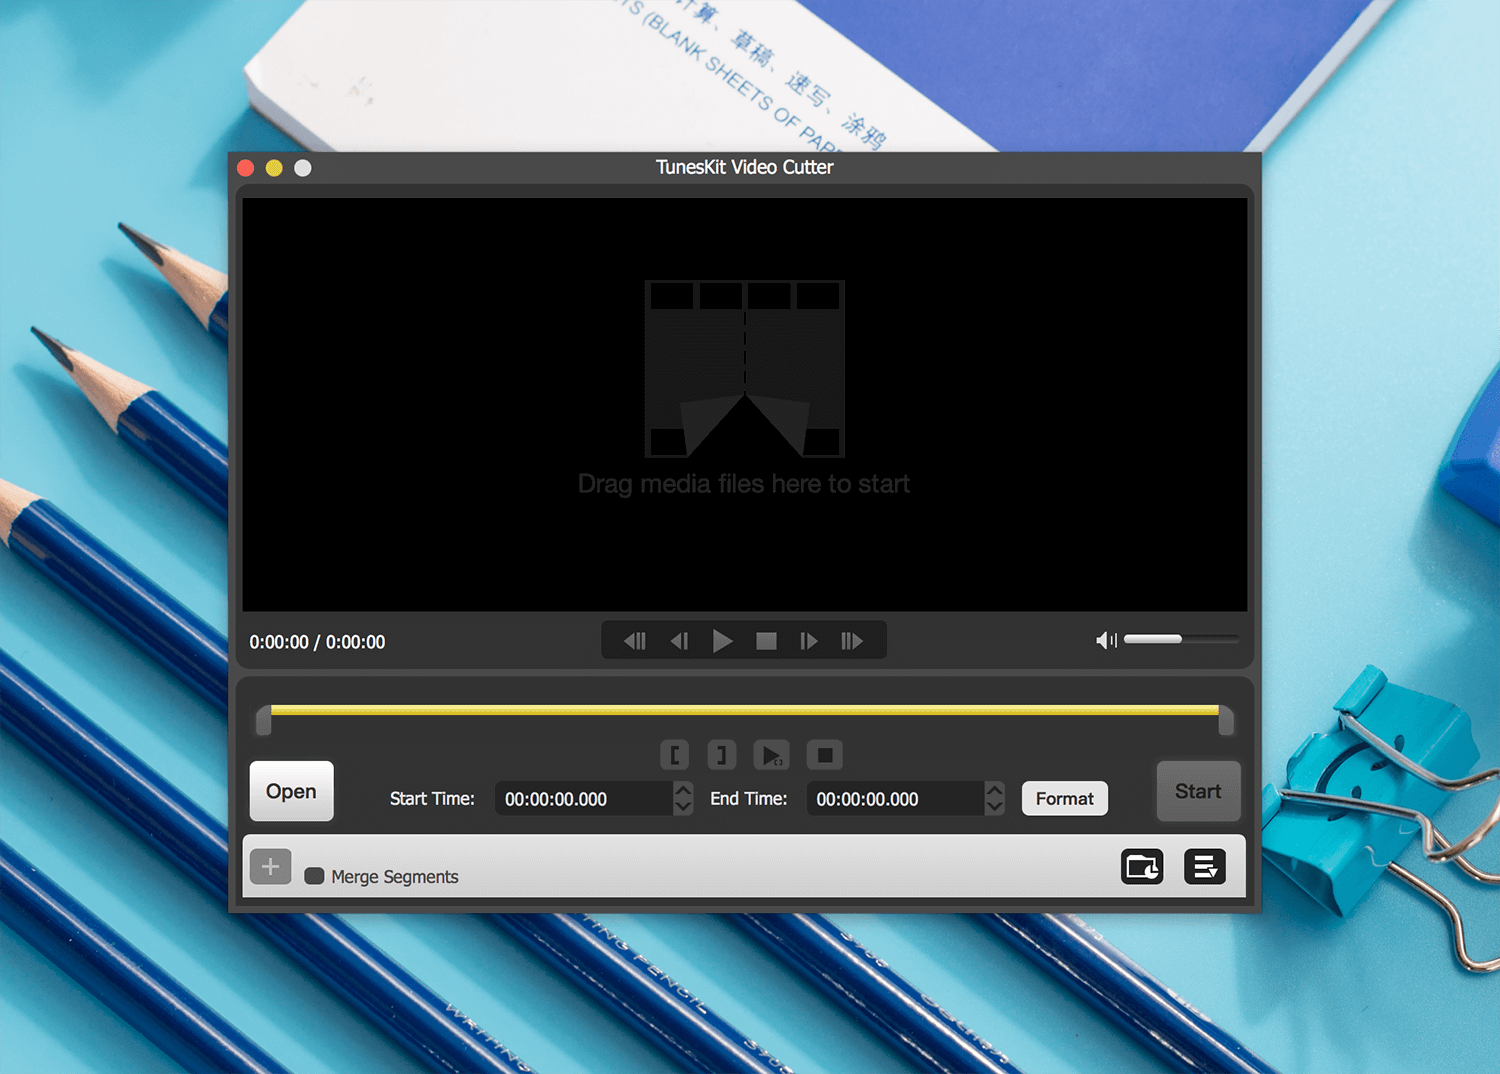Step back one frame
This screenshot has width=1500, height=1074.
coord(680,641)
